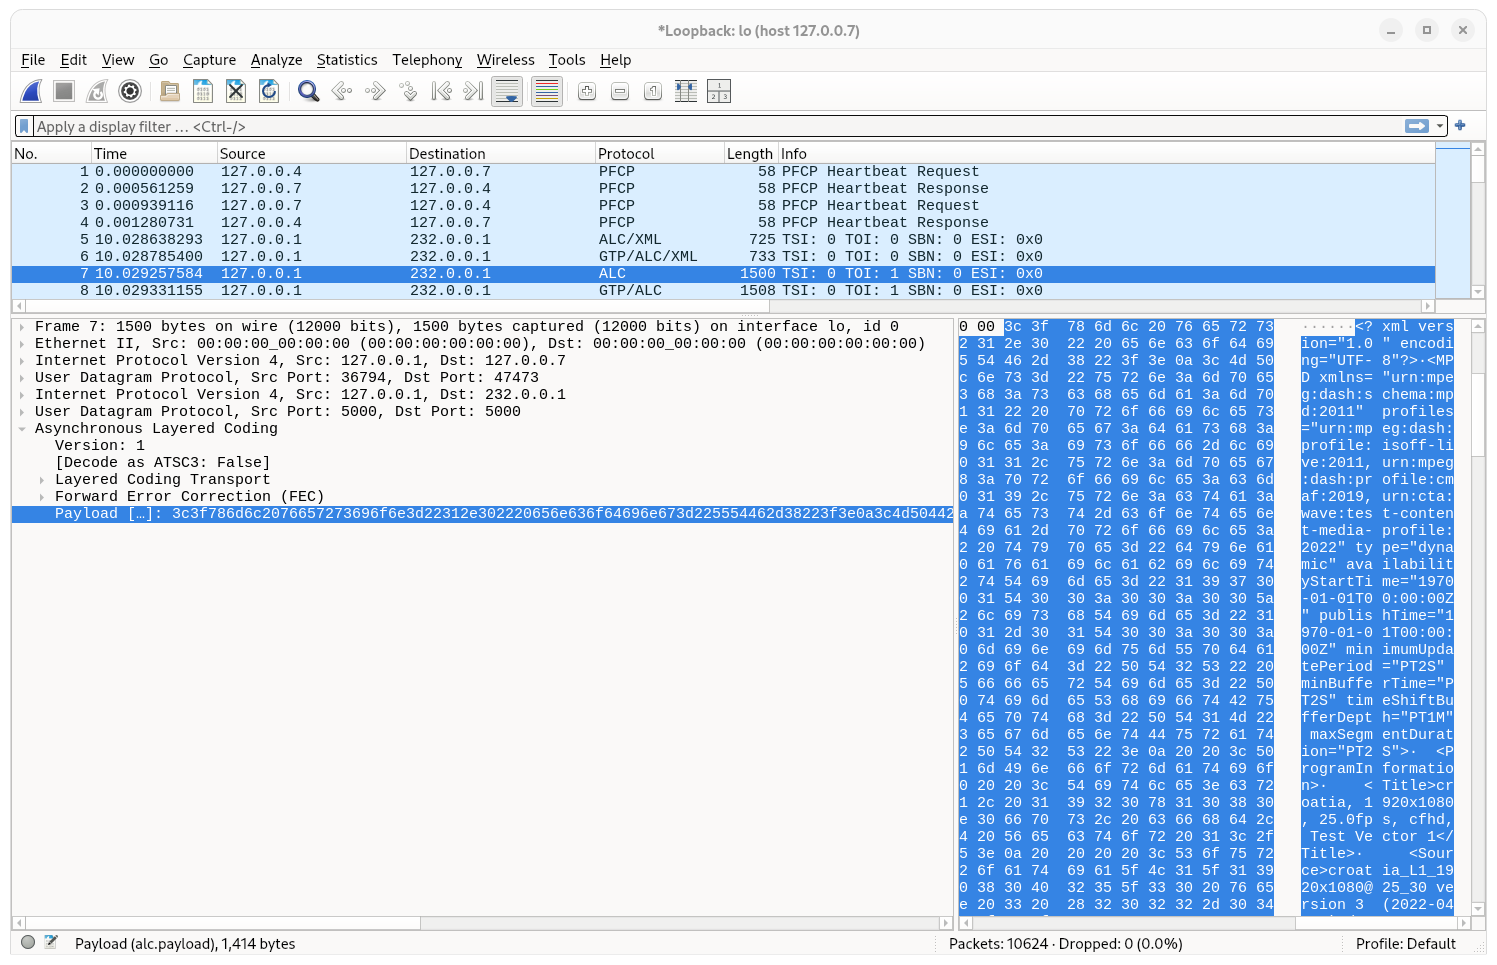Open the find packet tool
The width and height of the screenshot is (1497, 965).
tap(308, 91)
